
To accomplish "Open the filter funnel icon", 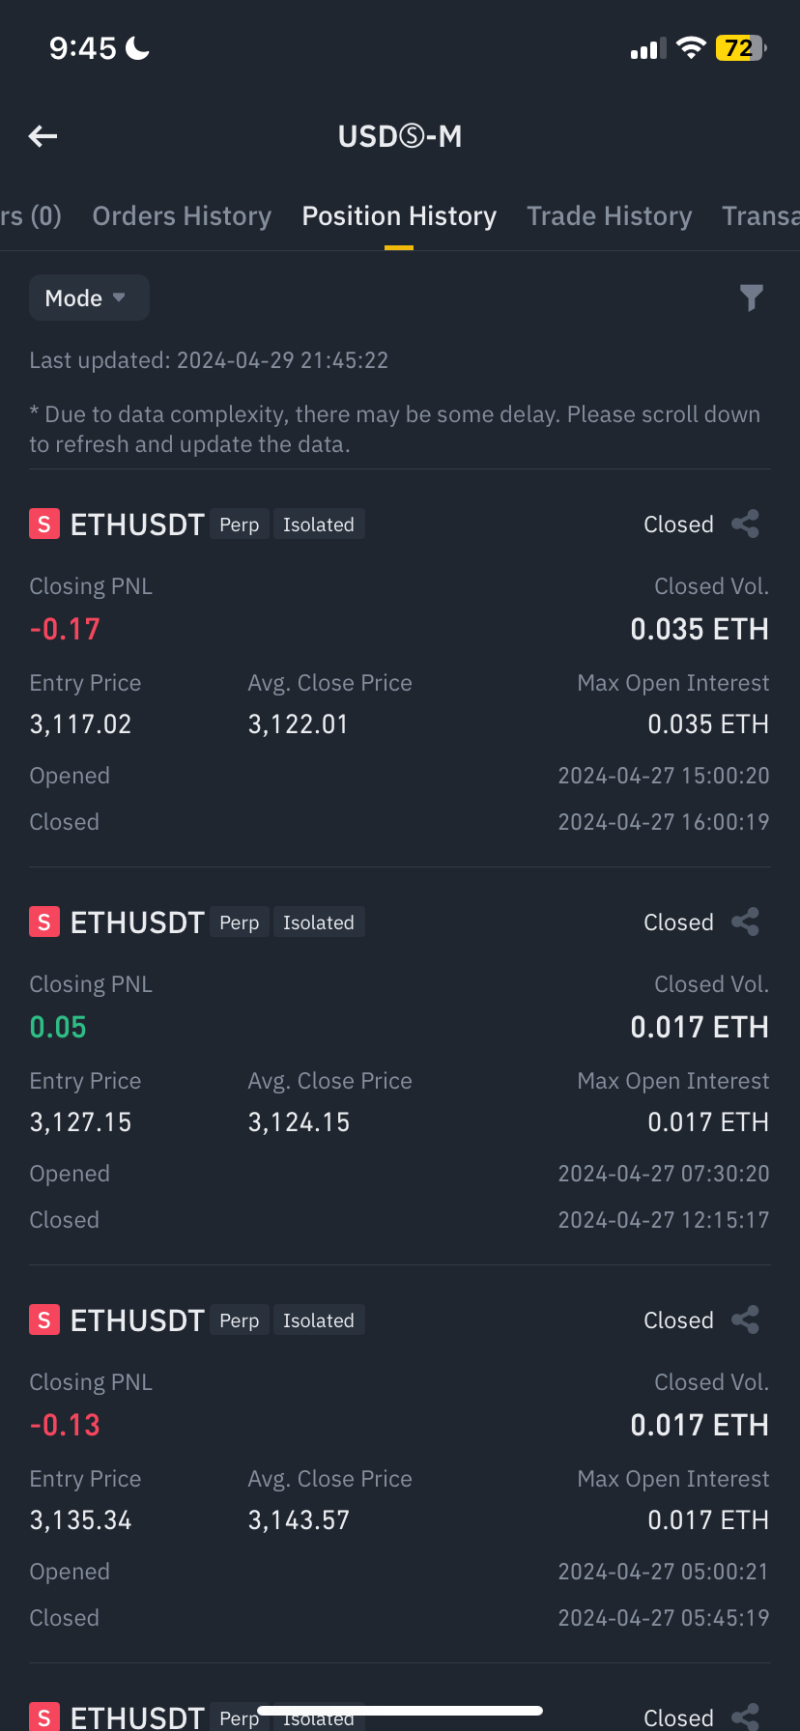I will [x=751, y=297].
